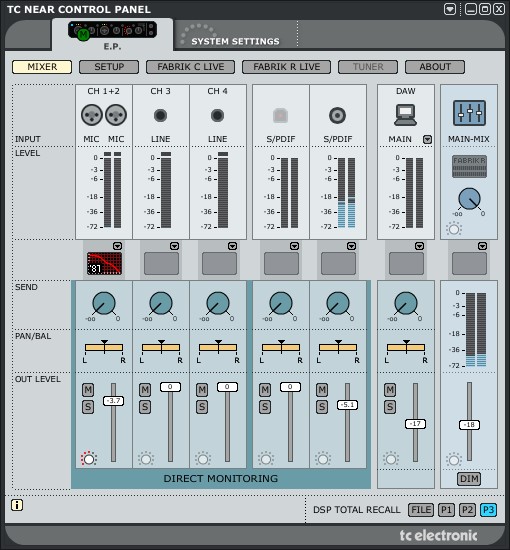The height and width of the screenshot is (550, 510).
Task: Open the Fabrik R module in MAIN-MIX
Action: tap(469, 166)
